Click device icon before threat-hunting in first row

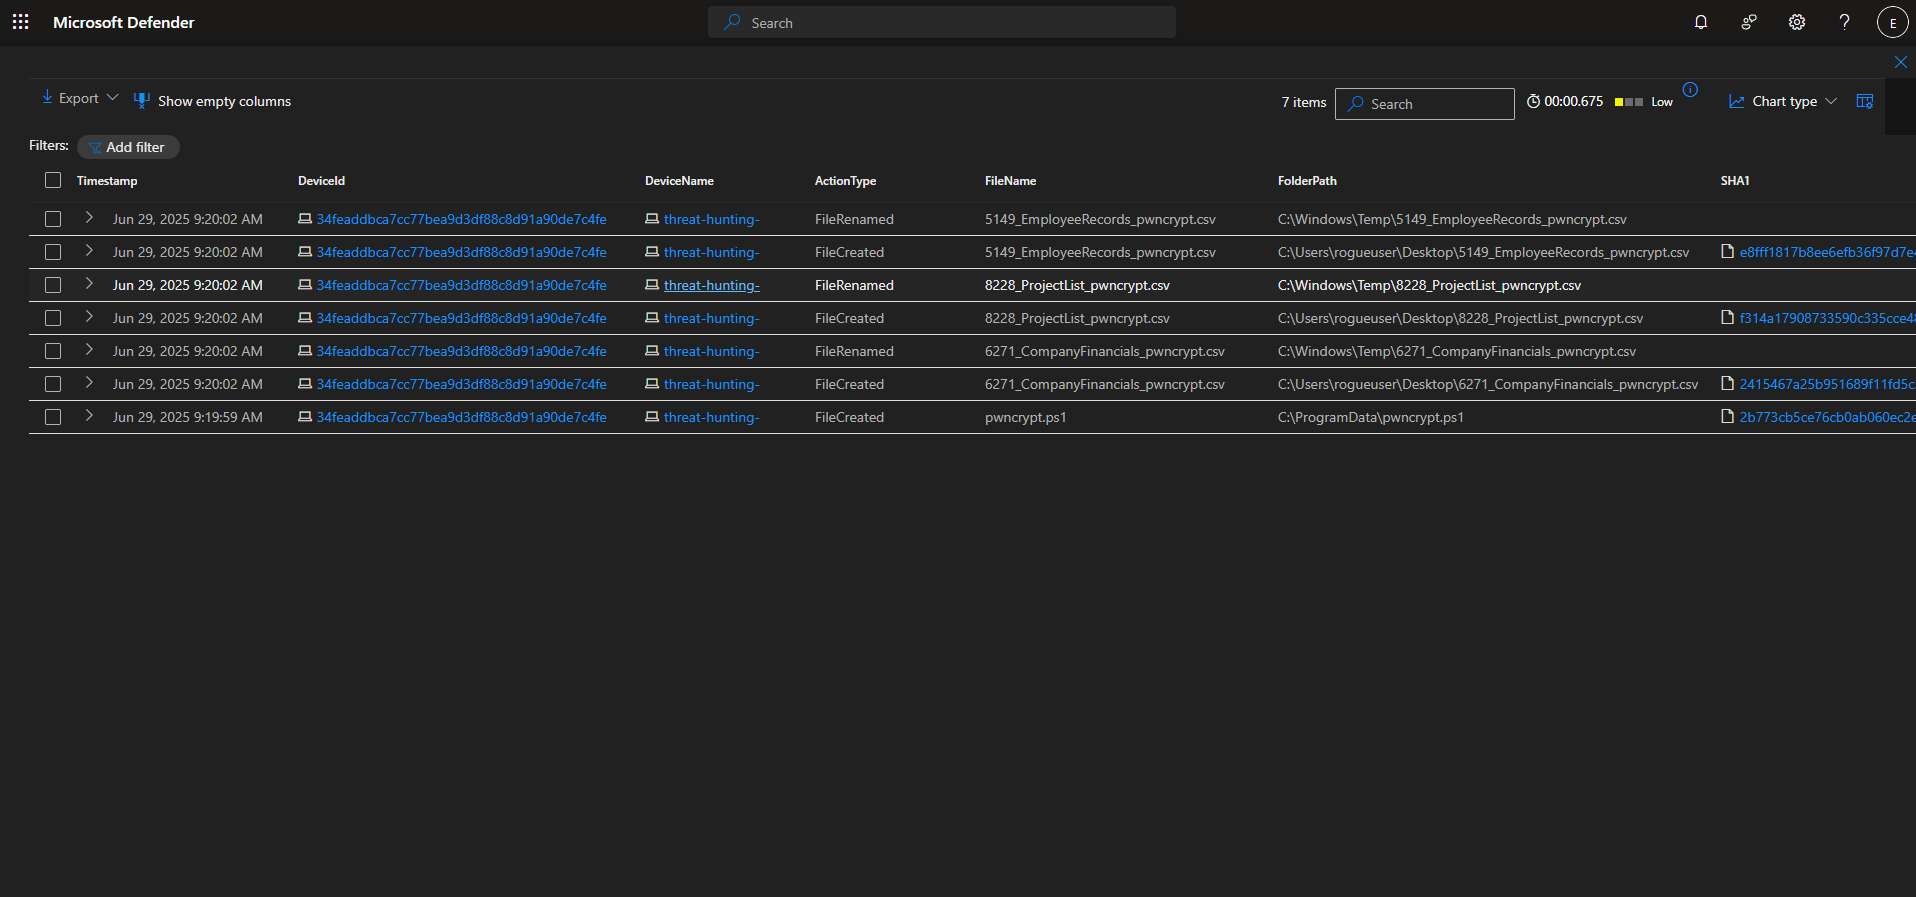[x=652, y=218]
